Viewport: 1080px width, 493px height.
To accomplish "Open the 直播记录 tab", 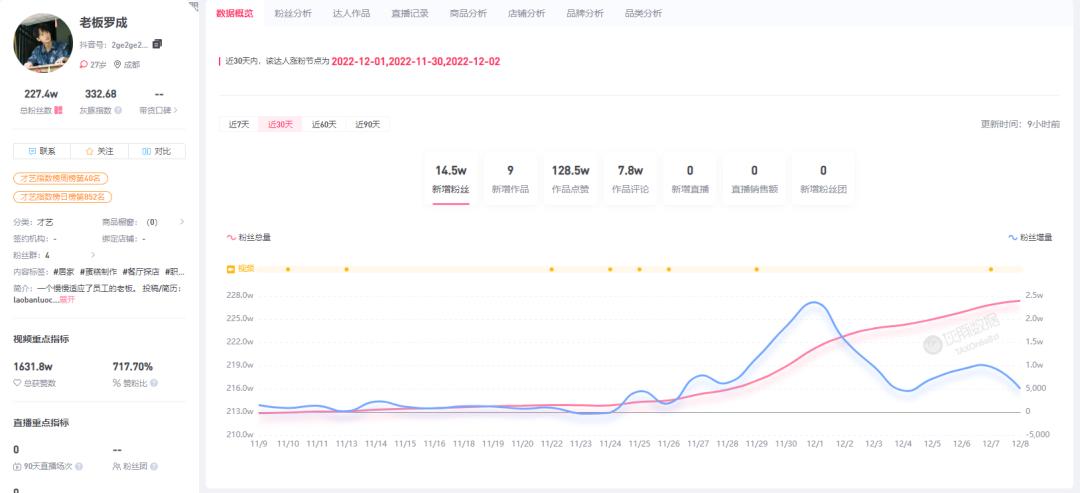I will (x=409, y=13).
